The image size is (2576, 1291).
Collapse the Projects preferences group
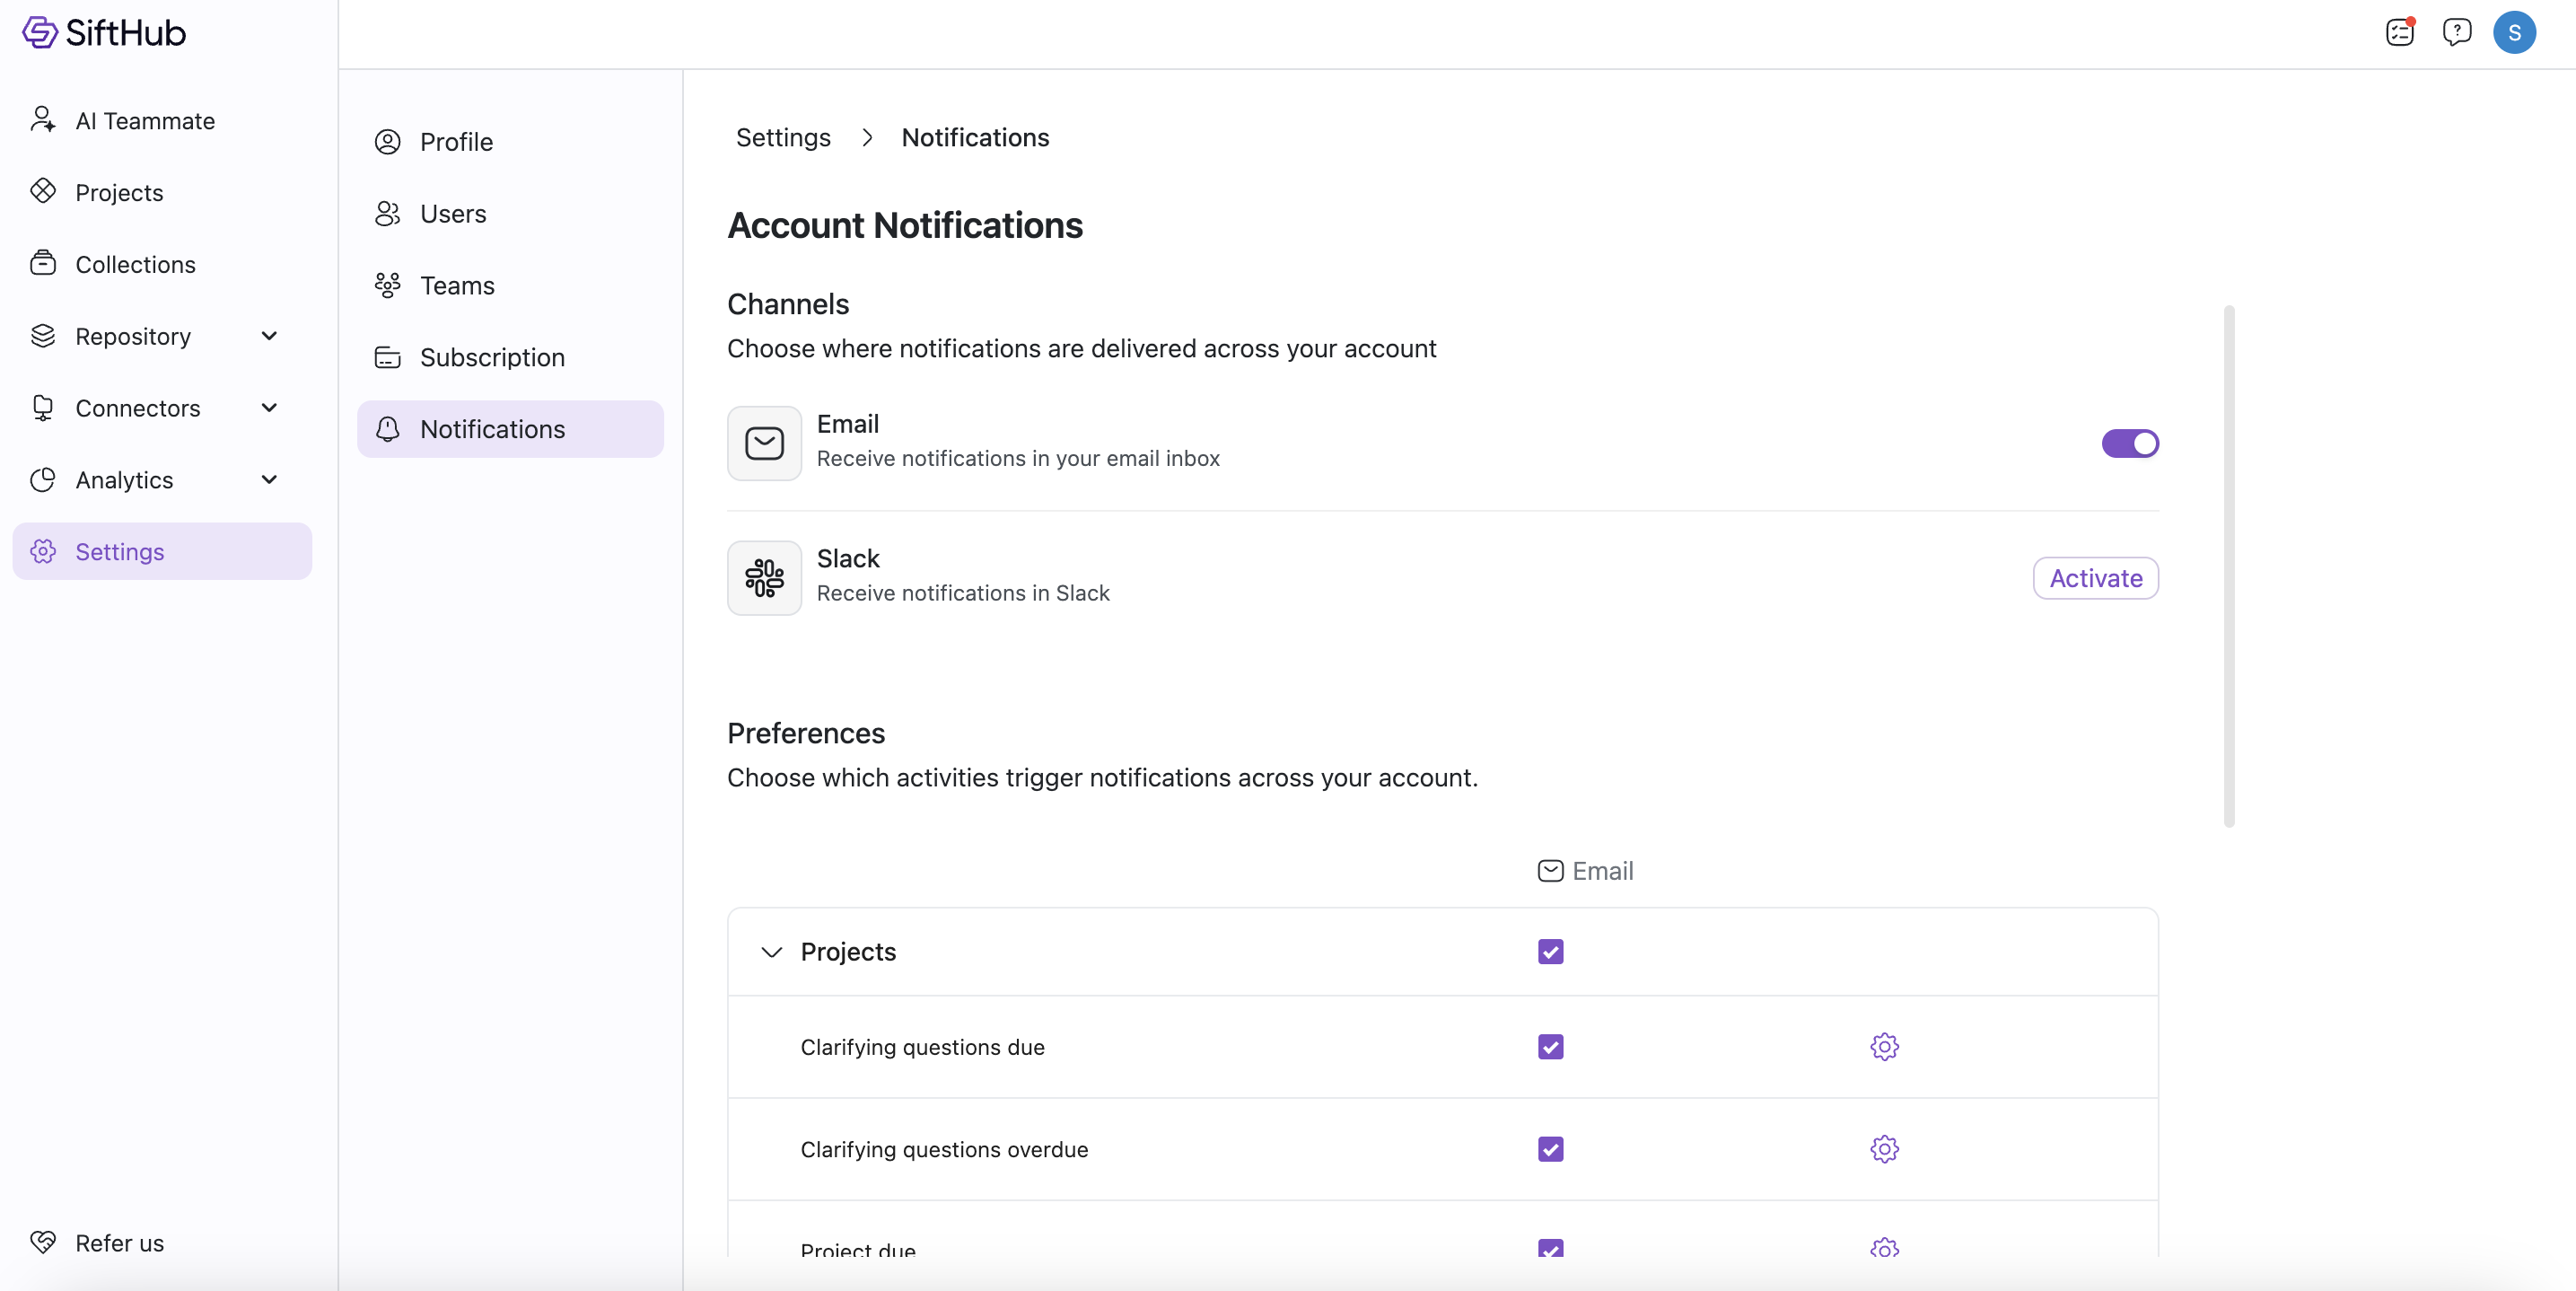(x=771, y=952)
